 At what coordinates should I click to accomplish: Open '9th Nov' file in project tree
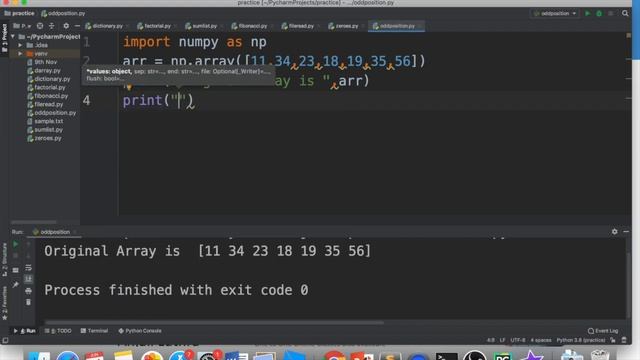pos(42,62)
